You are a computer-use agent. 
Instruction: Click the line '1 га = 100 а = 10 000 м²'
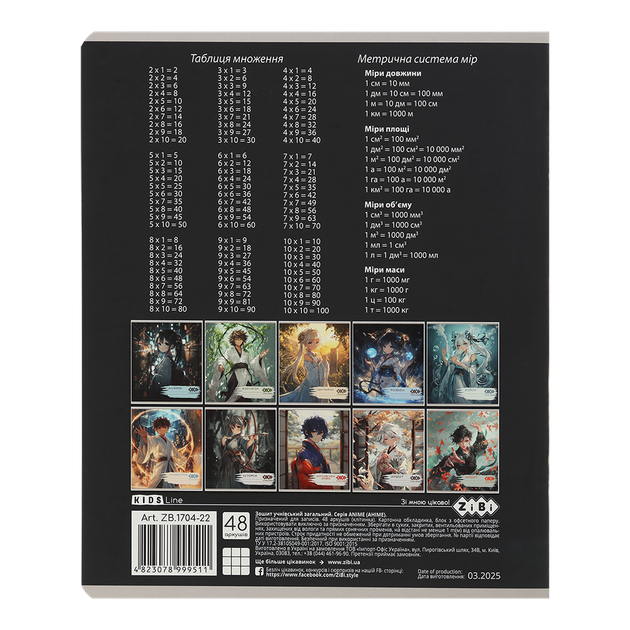coord(405,179)
